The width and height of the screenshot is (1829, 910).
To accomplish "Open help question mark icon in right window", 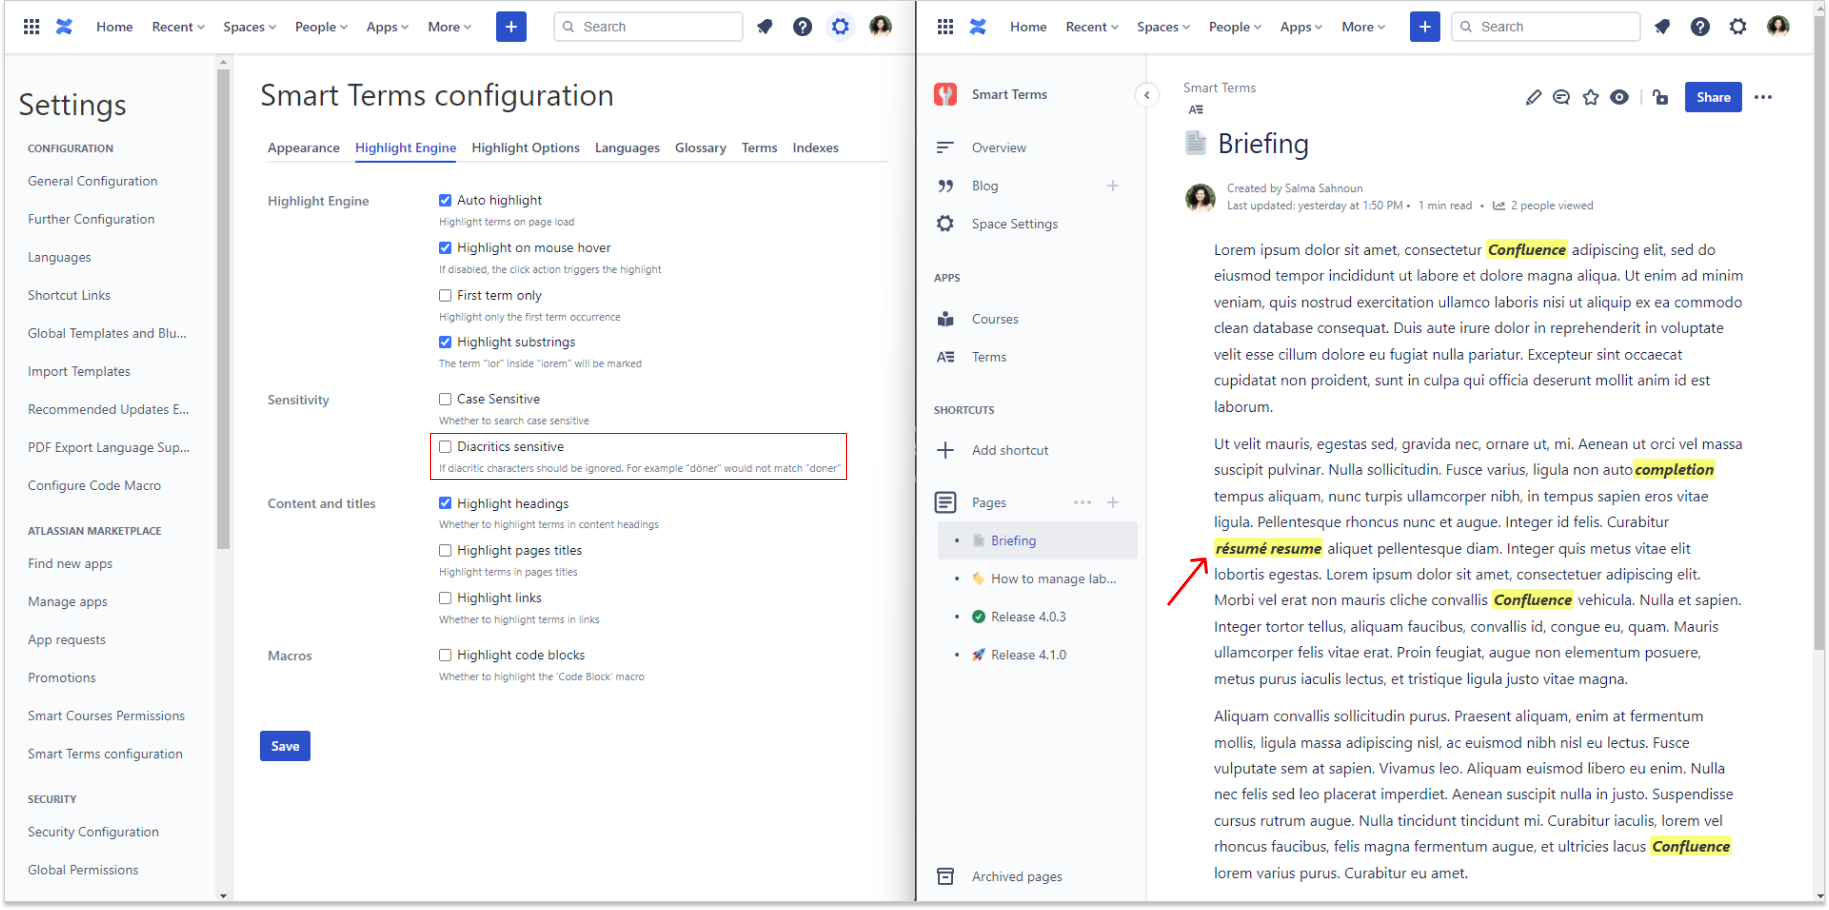I will coord(1699,27).
